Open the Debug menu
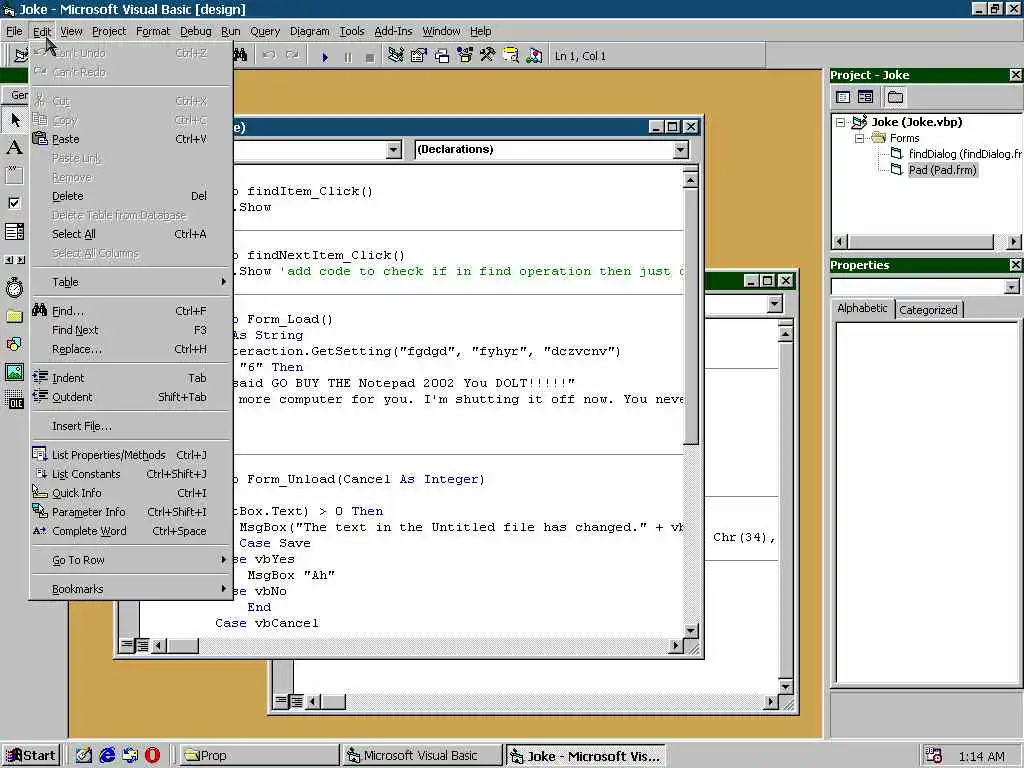The image size is (1024, 768). 195,31
